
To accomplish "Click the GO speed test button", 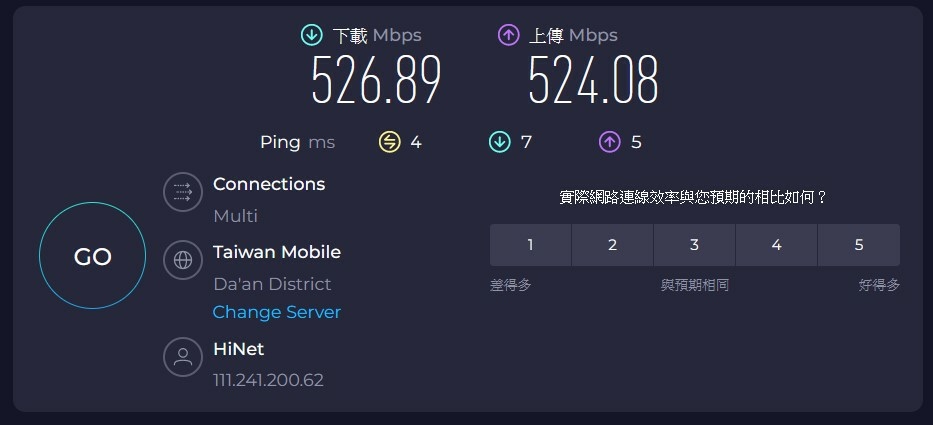I will (92, 257).
